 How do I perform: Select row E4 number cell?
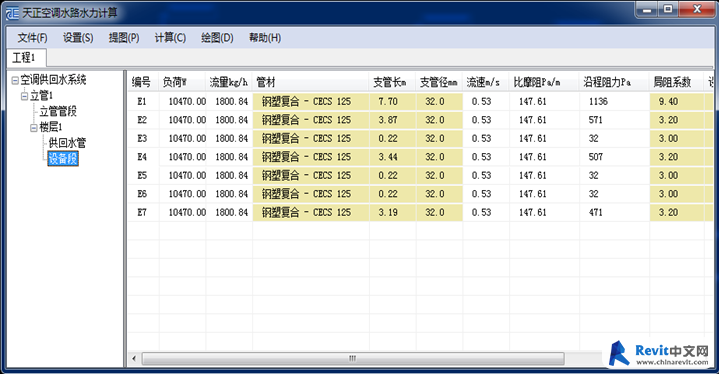pos(143,157)
